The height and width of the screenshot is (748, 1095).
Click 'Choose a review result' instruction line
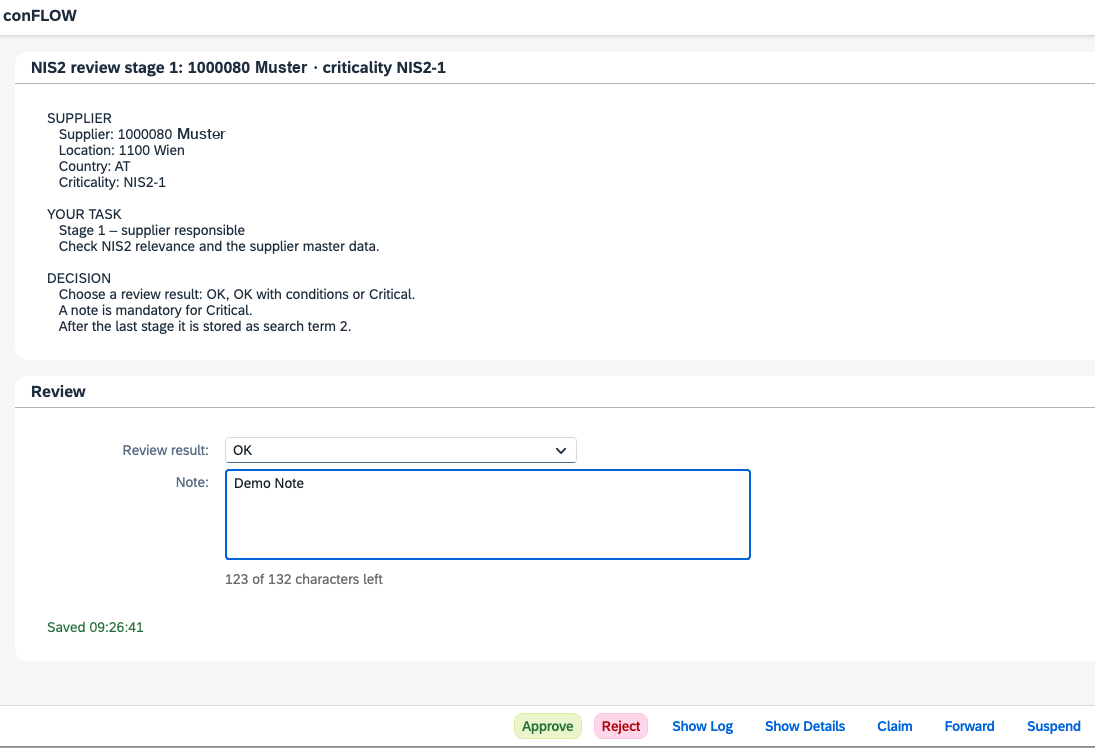237,294
